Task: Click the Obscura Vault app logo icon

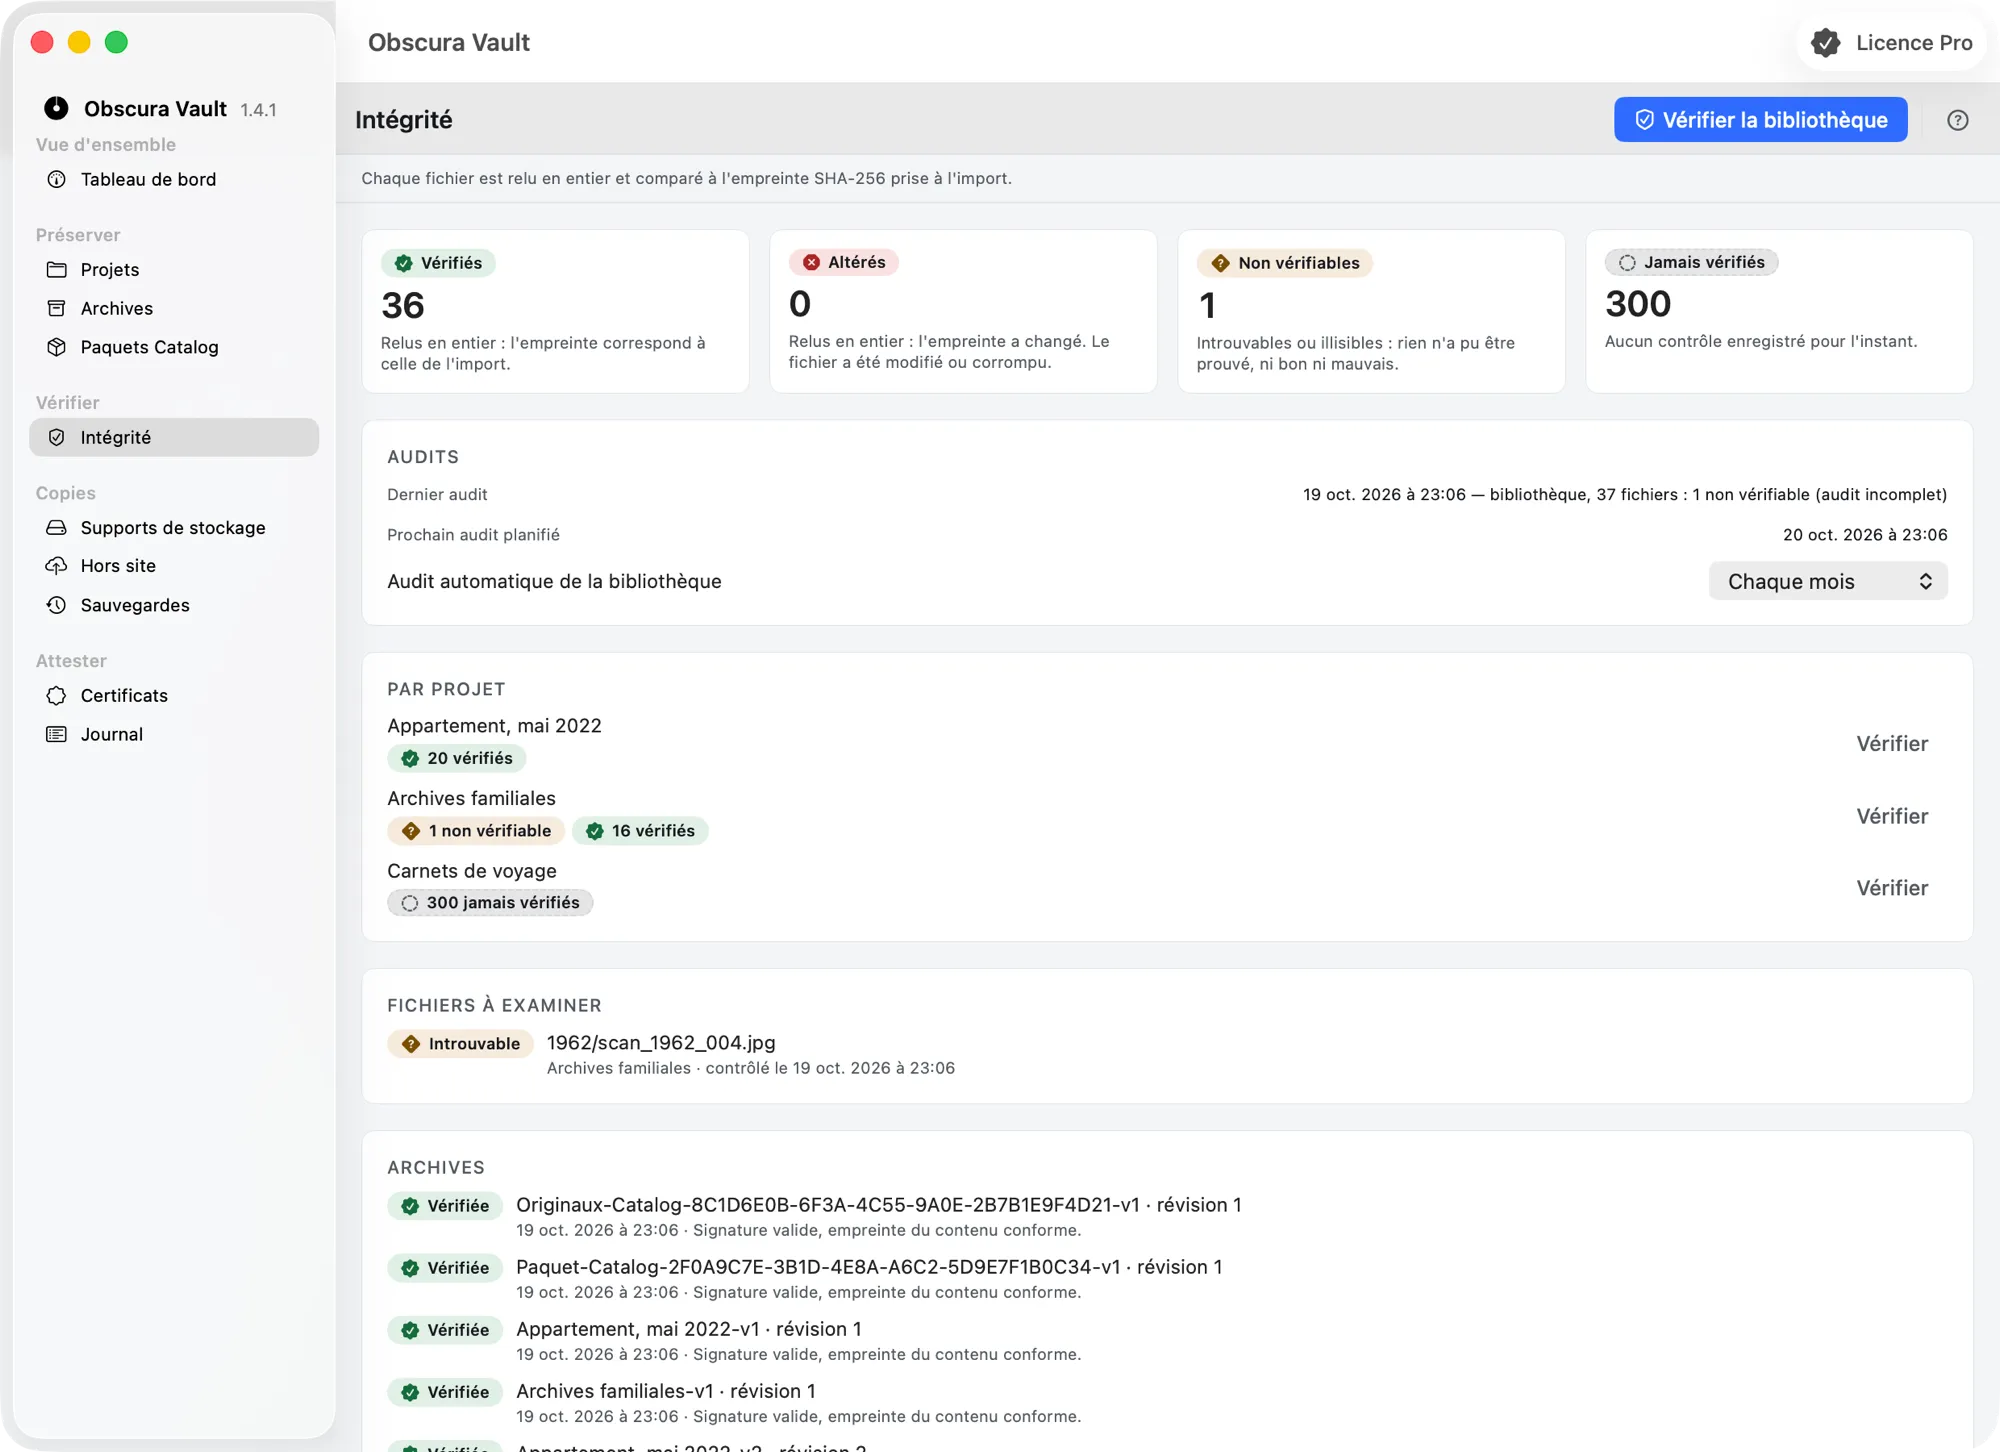Action: coord(56,108)
